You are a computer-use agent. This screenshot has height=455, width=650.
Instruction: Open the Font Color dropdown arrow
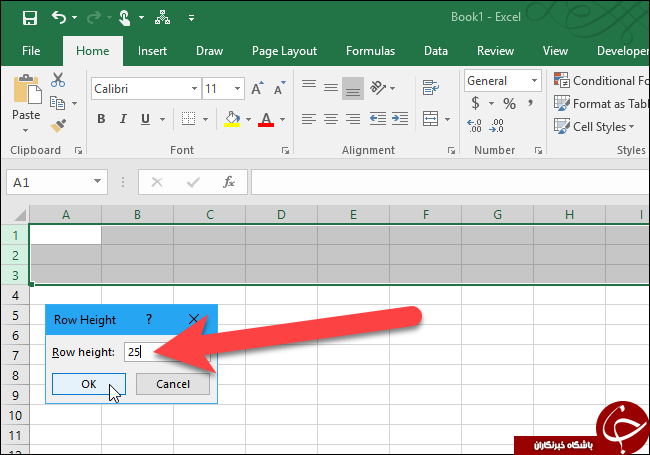(x=282, y=120)
